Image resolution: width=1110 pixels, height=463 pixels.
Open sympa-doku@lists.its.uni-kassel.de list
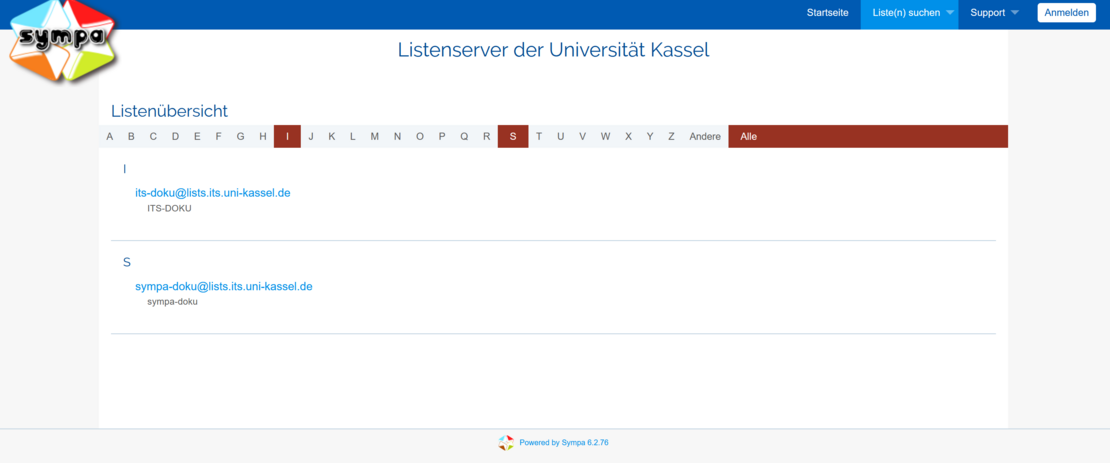(x=224, y=287)
